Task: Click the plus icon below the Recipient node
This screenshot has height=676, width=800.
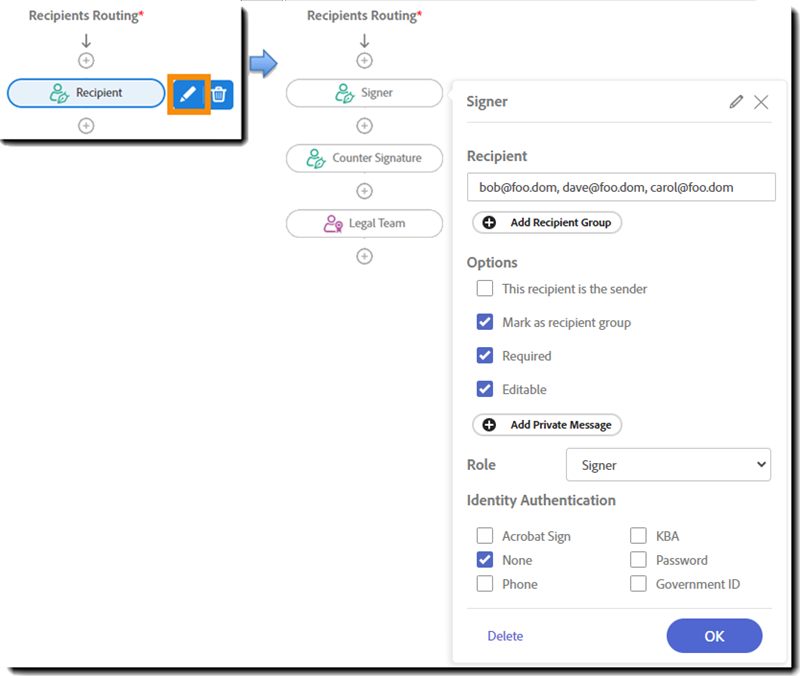Action: click(86, 126)
